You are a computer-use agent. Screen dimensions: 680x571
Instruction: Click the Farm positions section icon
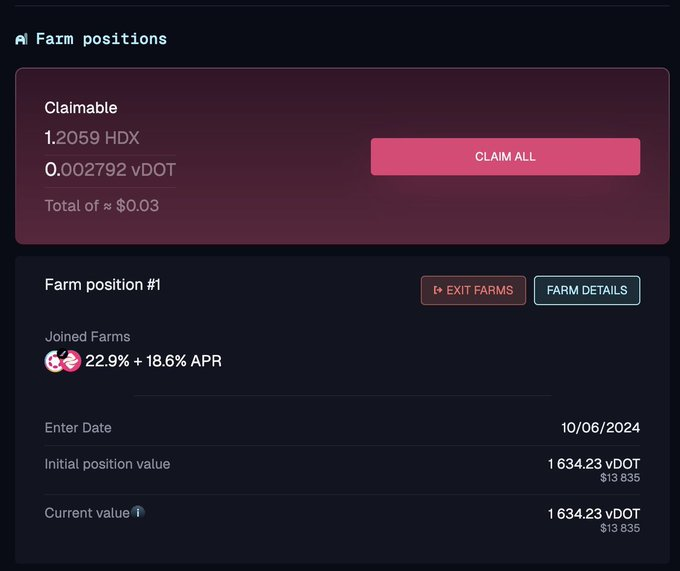click(21, 39)
